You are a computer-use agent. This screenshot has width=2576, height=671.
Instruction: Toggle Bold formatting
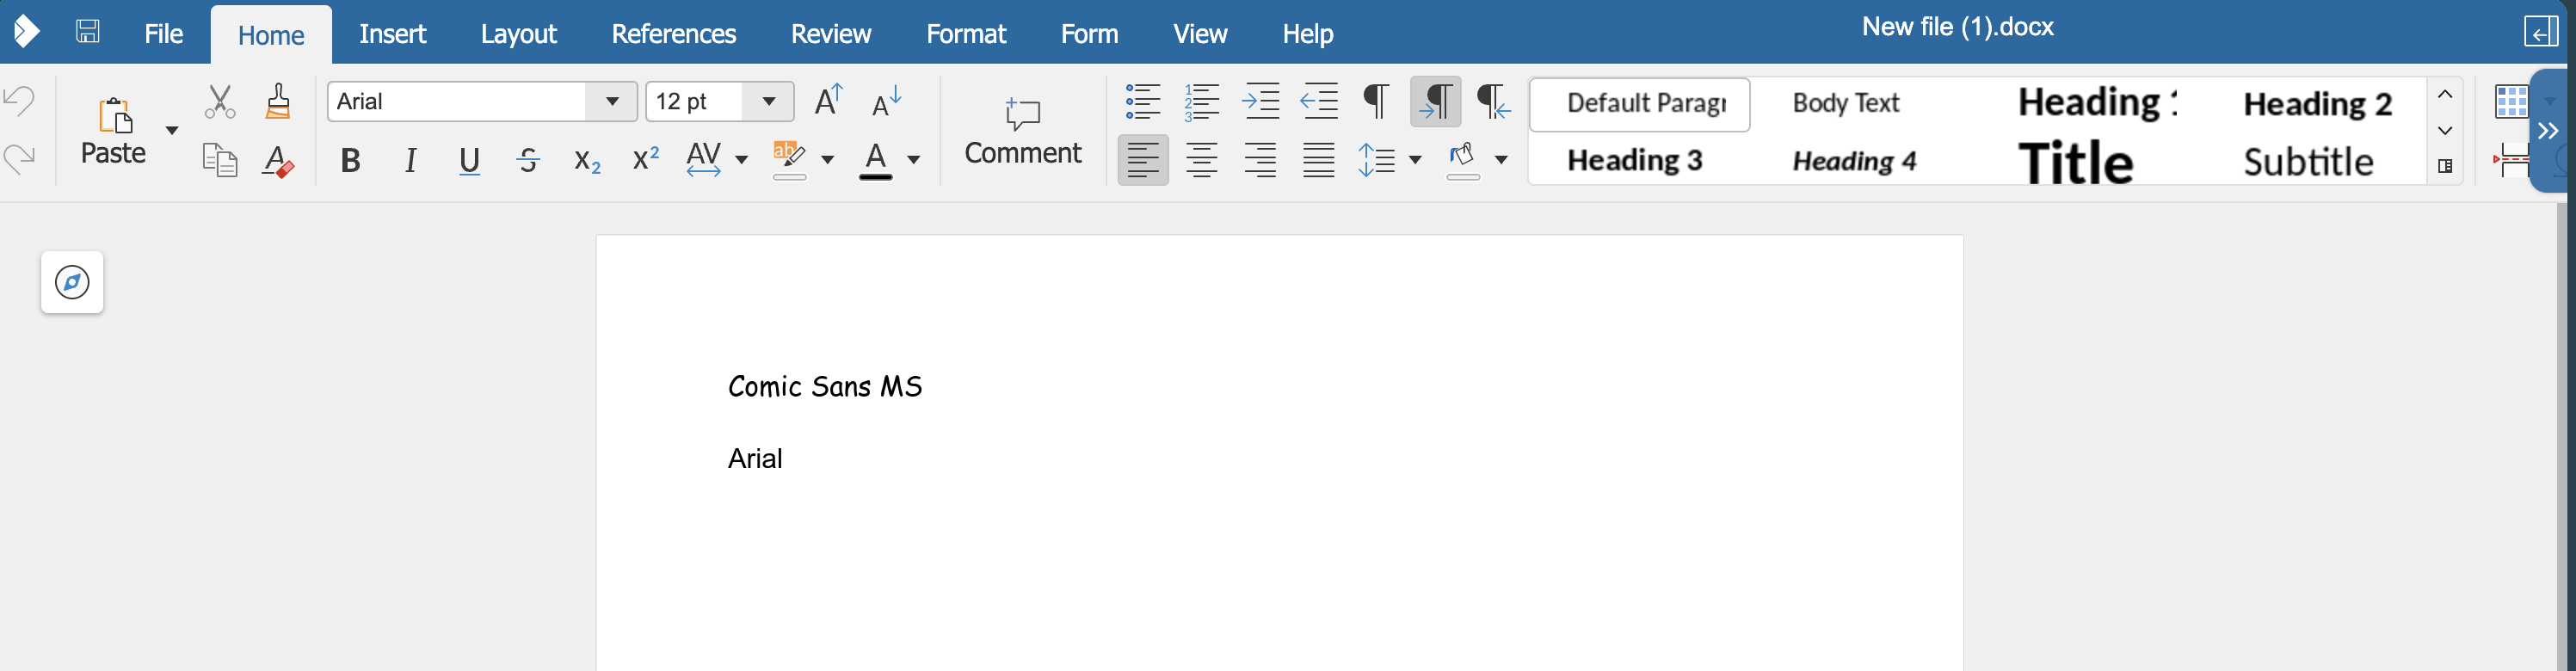click(350, 160)
